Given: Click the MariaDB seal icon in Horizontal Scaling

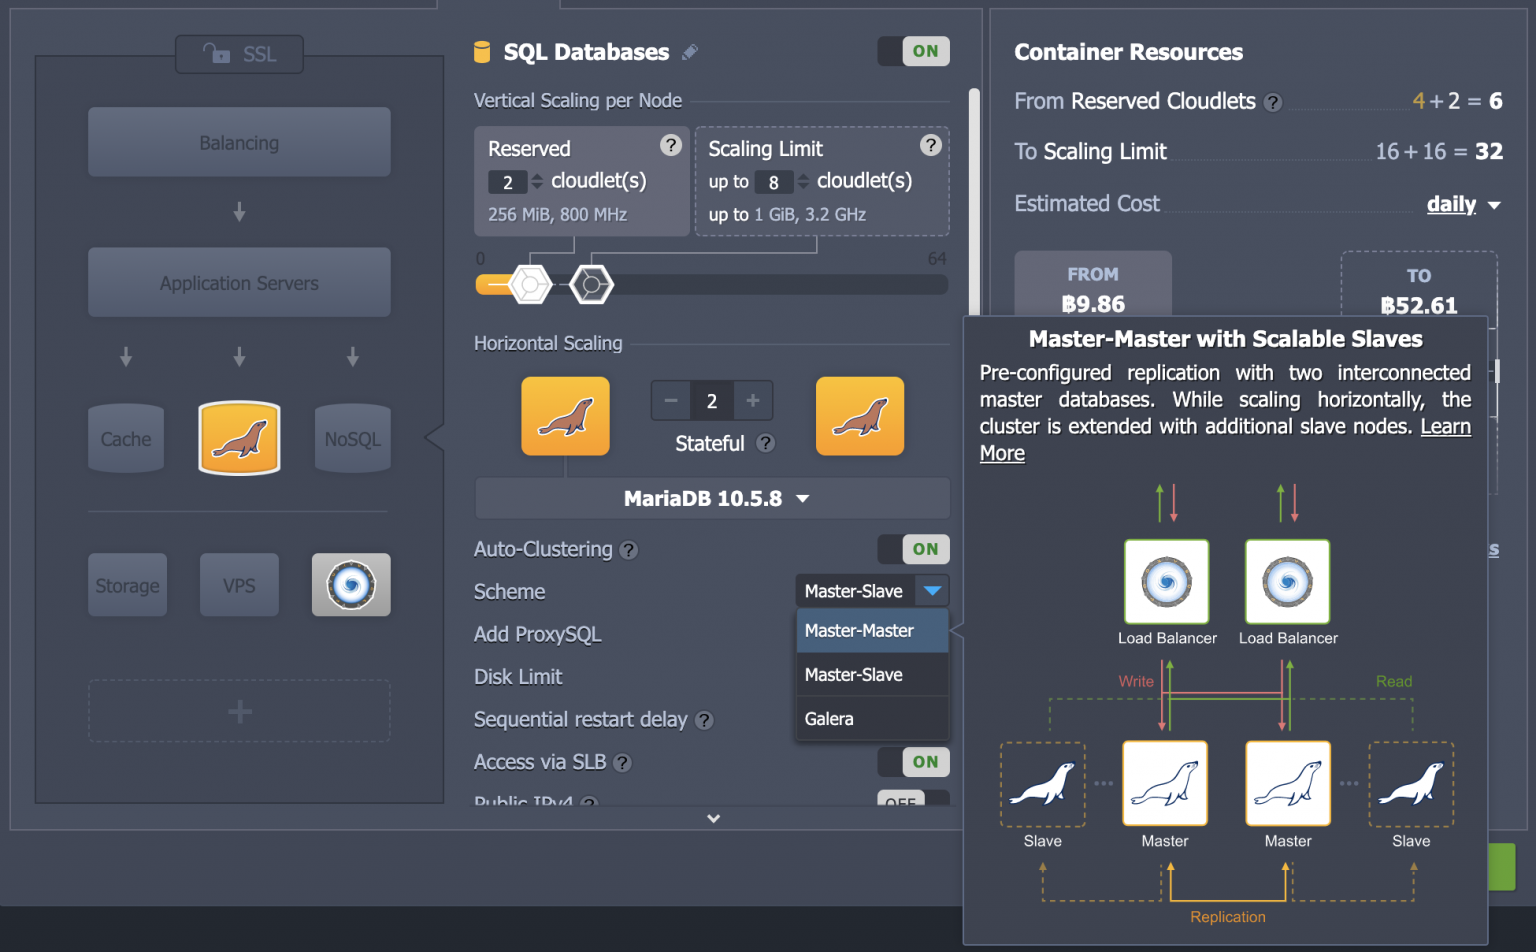Looking at the screenshot, I should (565, 416).
